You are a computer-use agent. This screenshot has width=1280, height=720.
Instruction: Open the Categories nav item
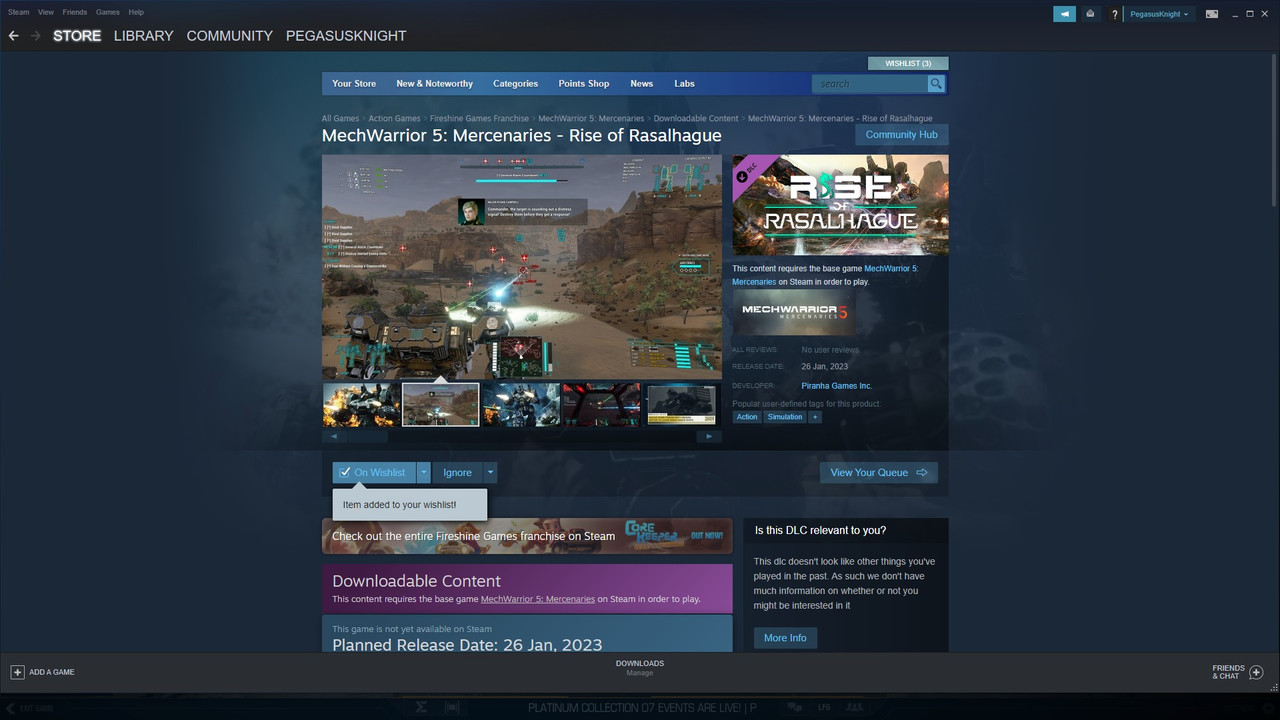pos(515,84)
